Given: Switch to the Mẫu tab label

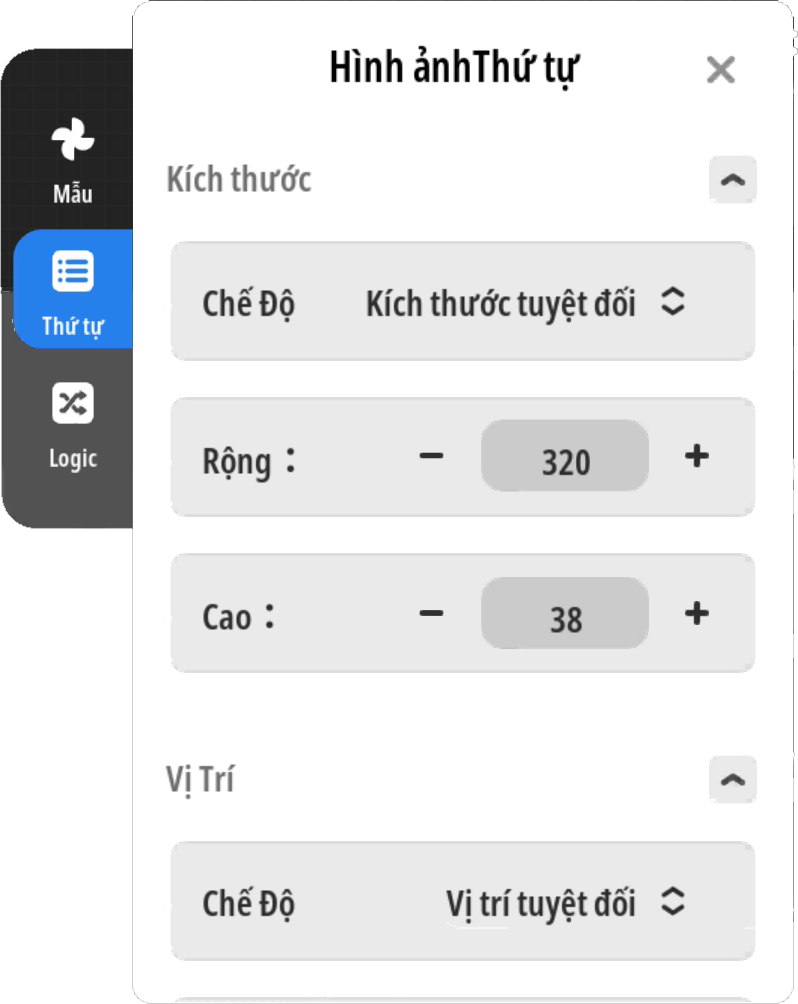Looking at the screenshot, I should [73, 193].
